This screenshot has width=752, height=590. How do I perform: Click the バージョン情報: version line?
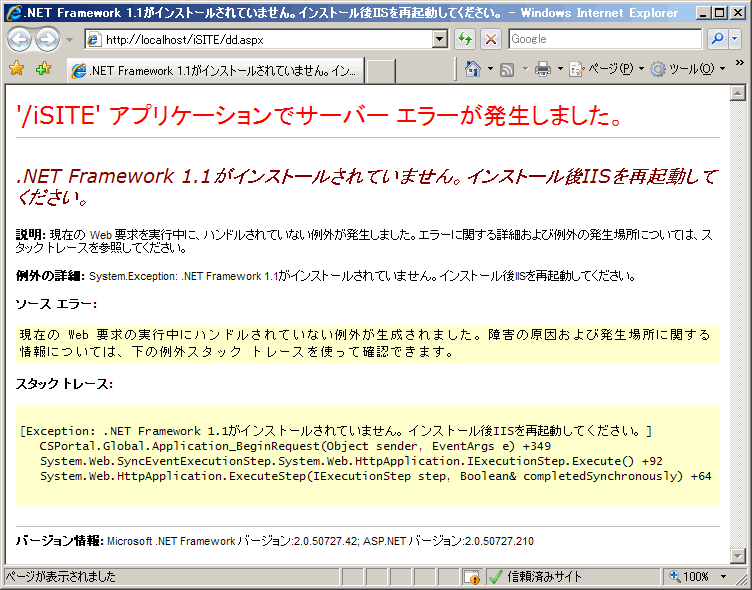pos(275,541)
